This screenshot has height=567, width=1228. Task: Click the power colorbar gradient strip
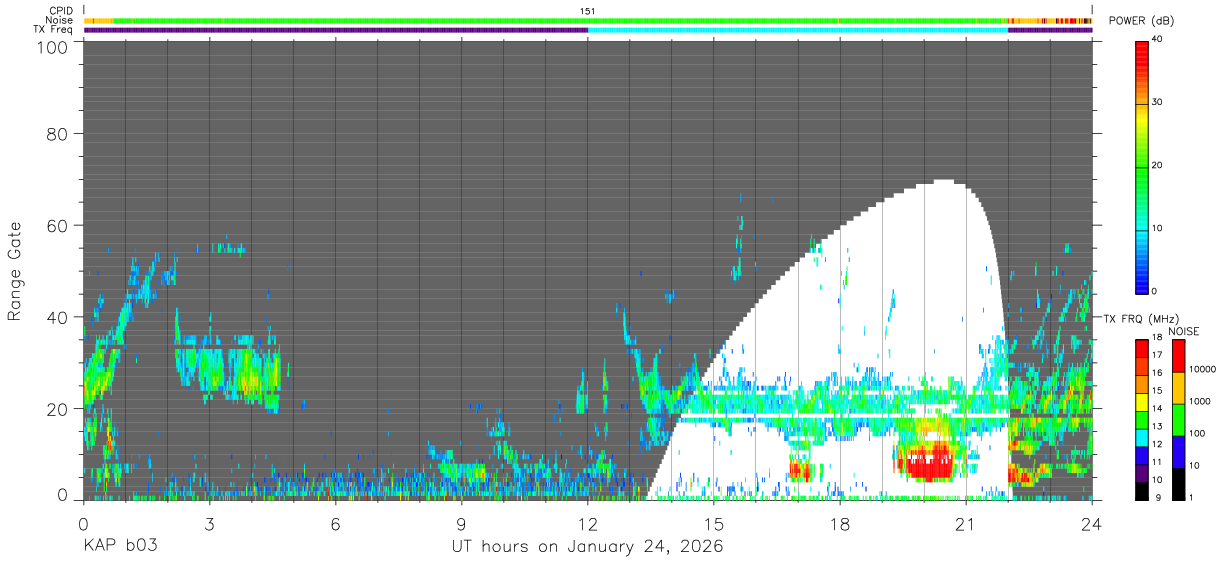click(1142, 166)
